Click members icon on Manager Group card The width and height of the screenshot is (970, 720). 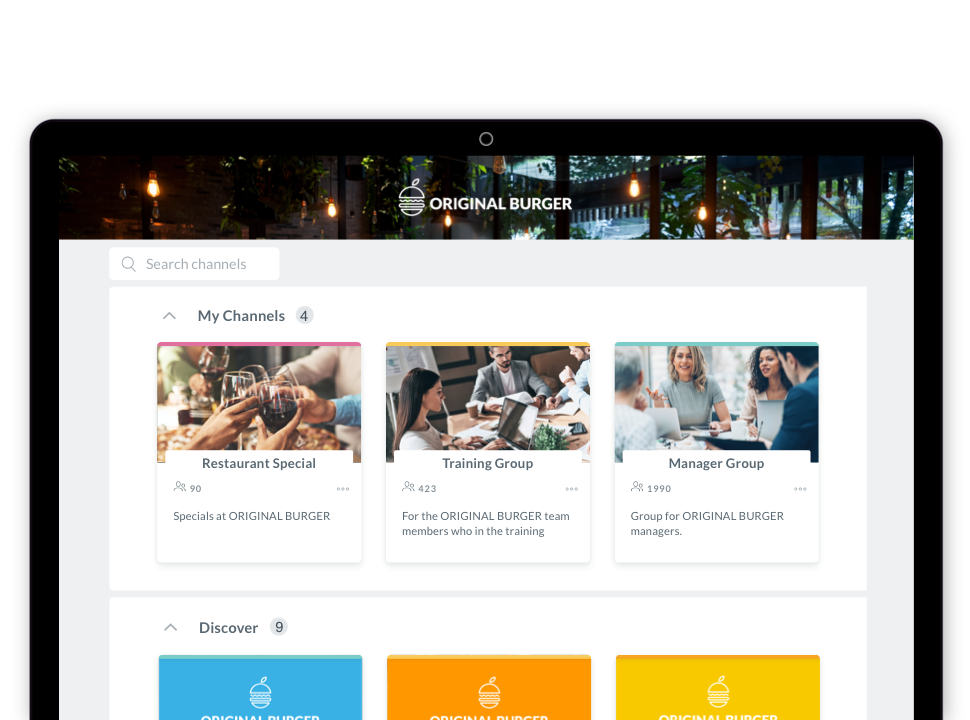[637, 487]
